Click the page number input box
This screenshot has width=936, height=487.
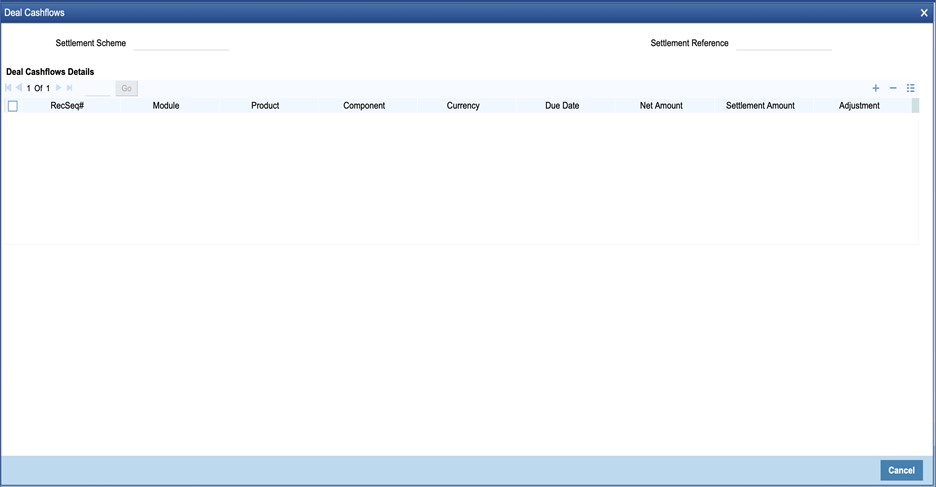click(x=98, y=88)
